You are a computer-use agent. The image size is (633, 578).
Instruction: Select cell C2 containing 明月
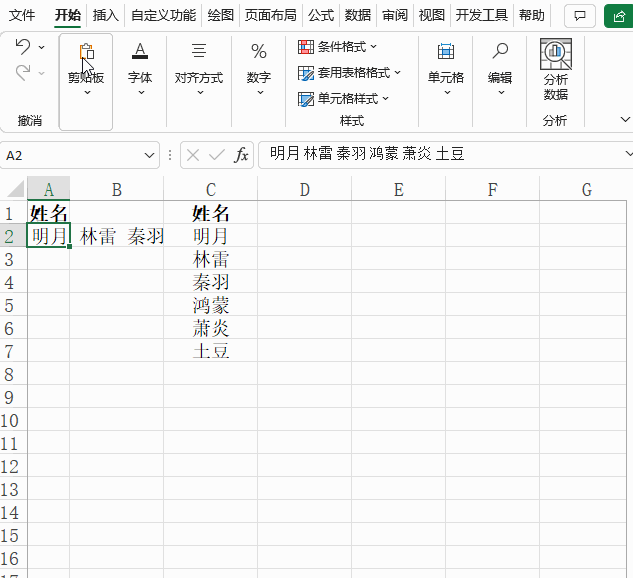pyautogui.click(x=211, y=236)
